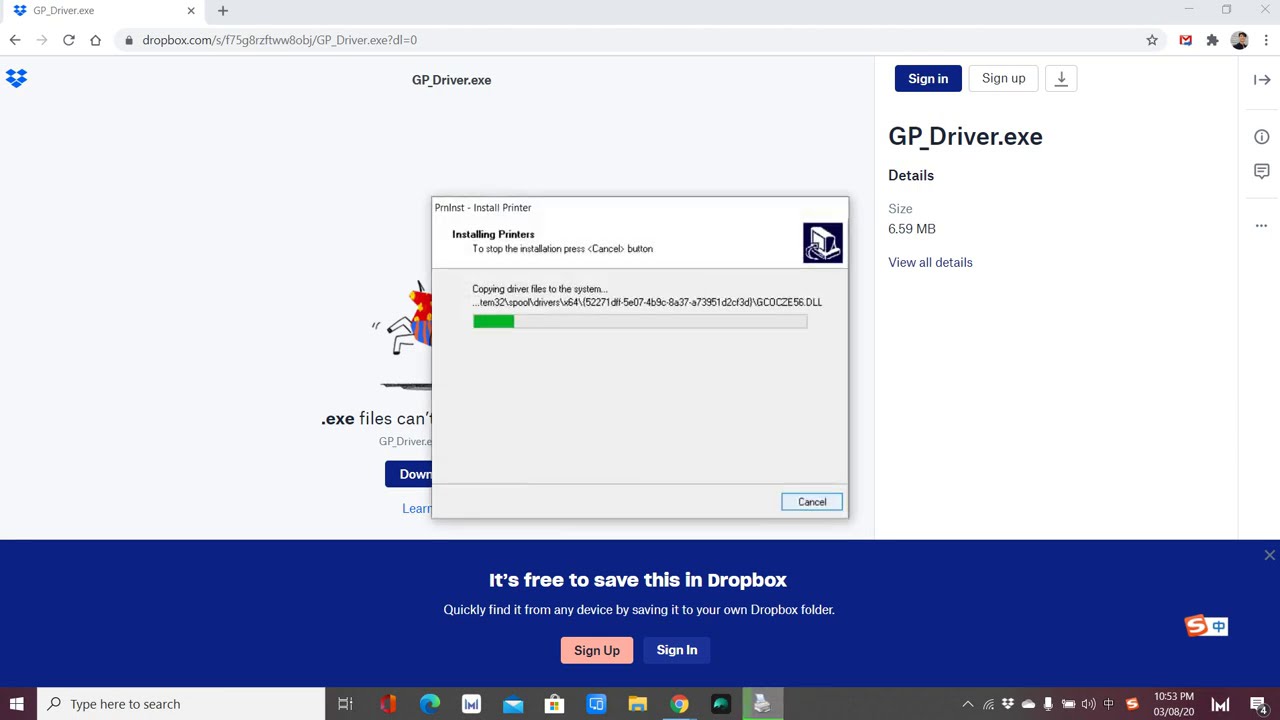Switch to Google Chrome on the taskbar
This screenshot has height=720, width=1280.
point(679,704)
